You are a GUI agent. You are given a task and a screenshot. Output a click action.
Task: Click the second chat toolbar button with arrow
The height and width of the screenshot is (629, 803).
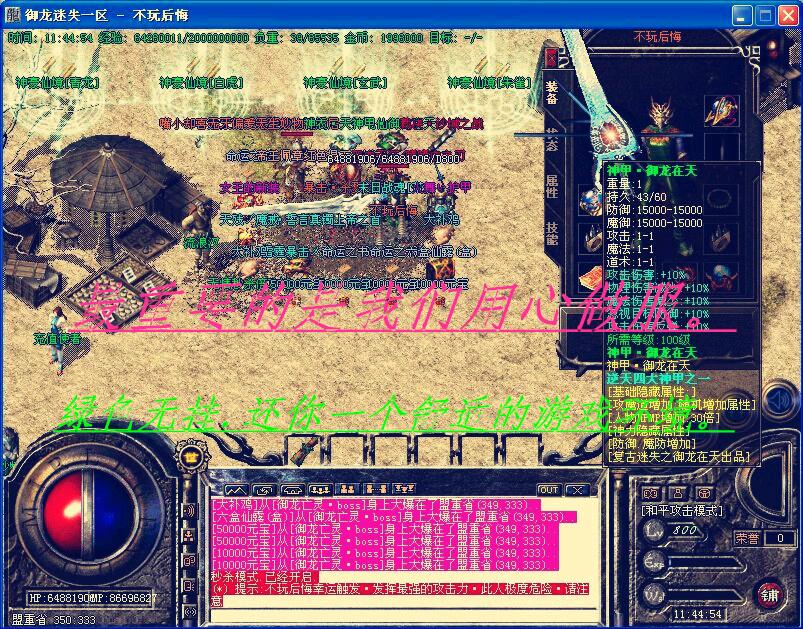click(x=264, y=490)
